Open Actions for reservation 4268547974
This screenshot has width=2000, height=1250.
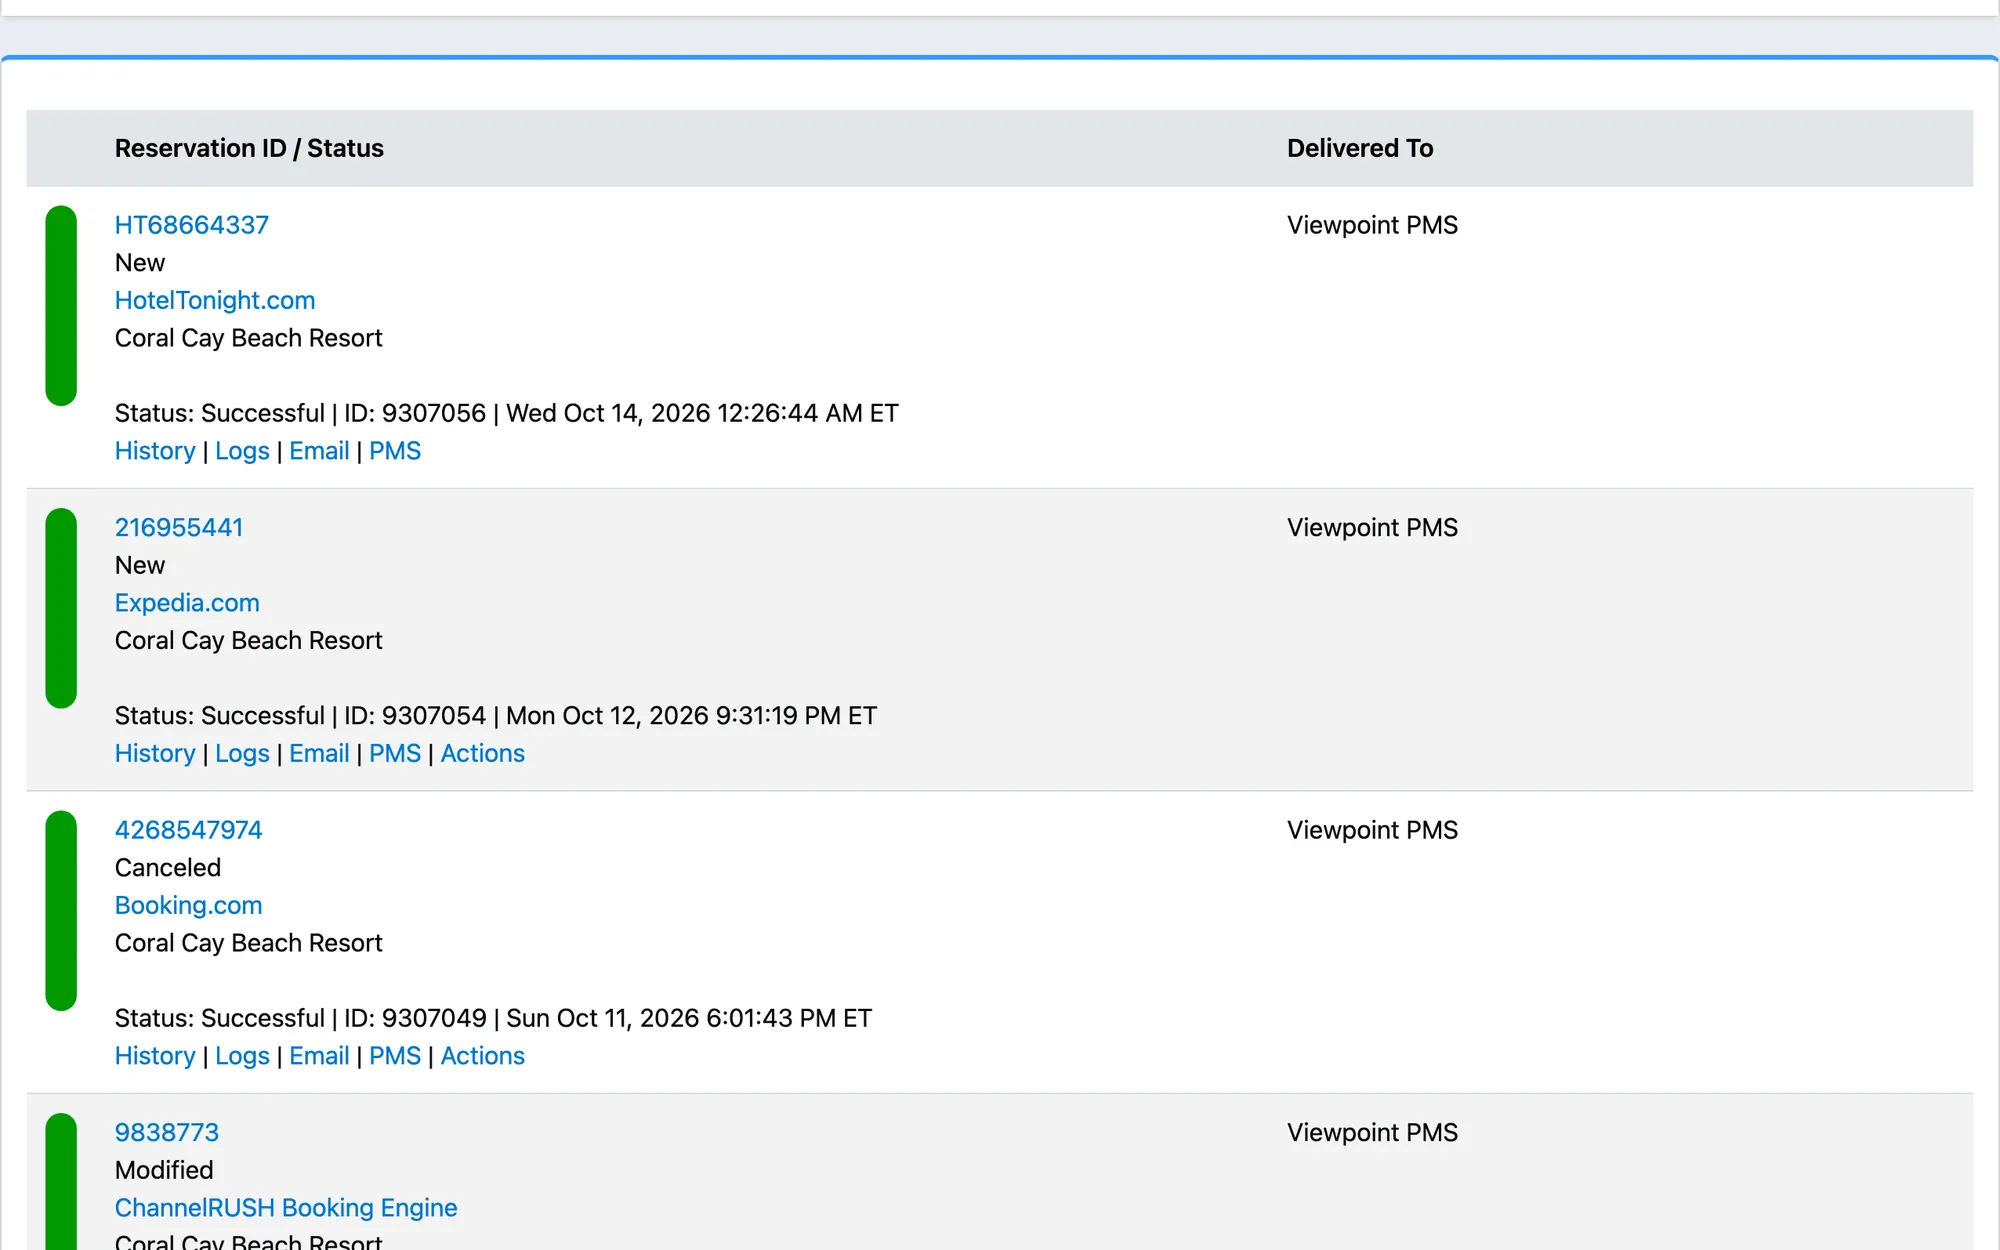(x=482, y=1056)
